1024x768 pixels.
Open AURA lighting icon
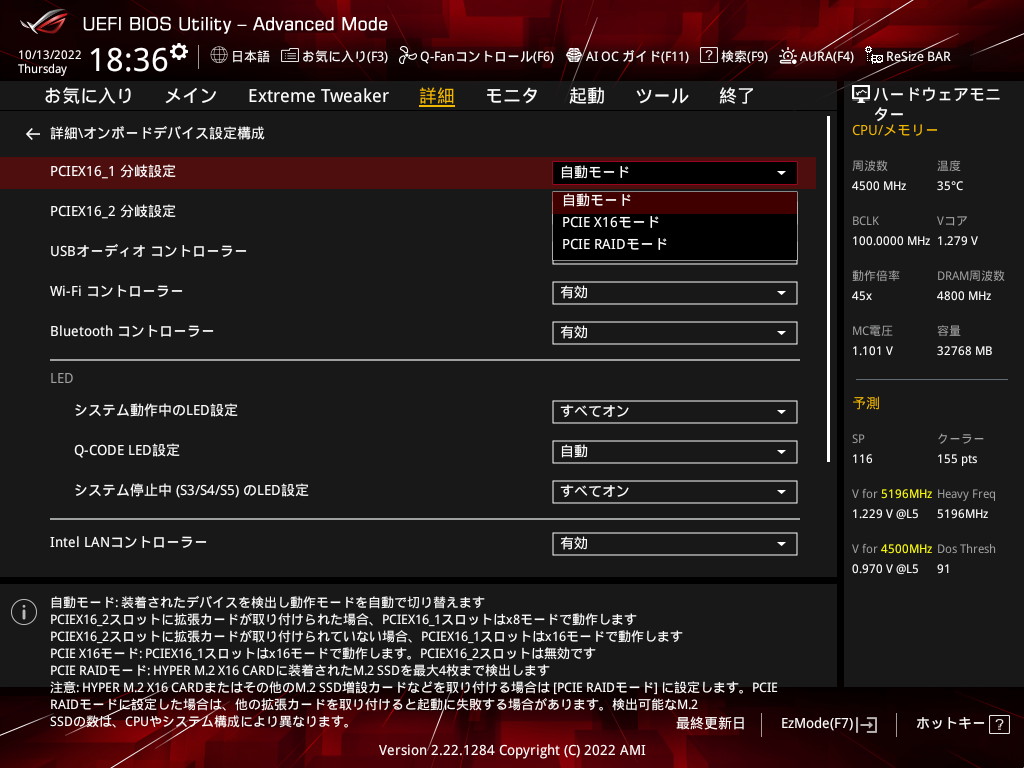(788, 56)
